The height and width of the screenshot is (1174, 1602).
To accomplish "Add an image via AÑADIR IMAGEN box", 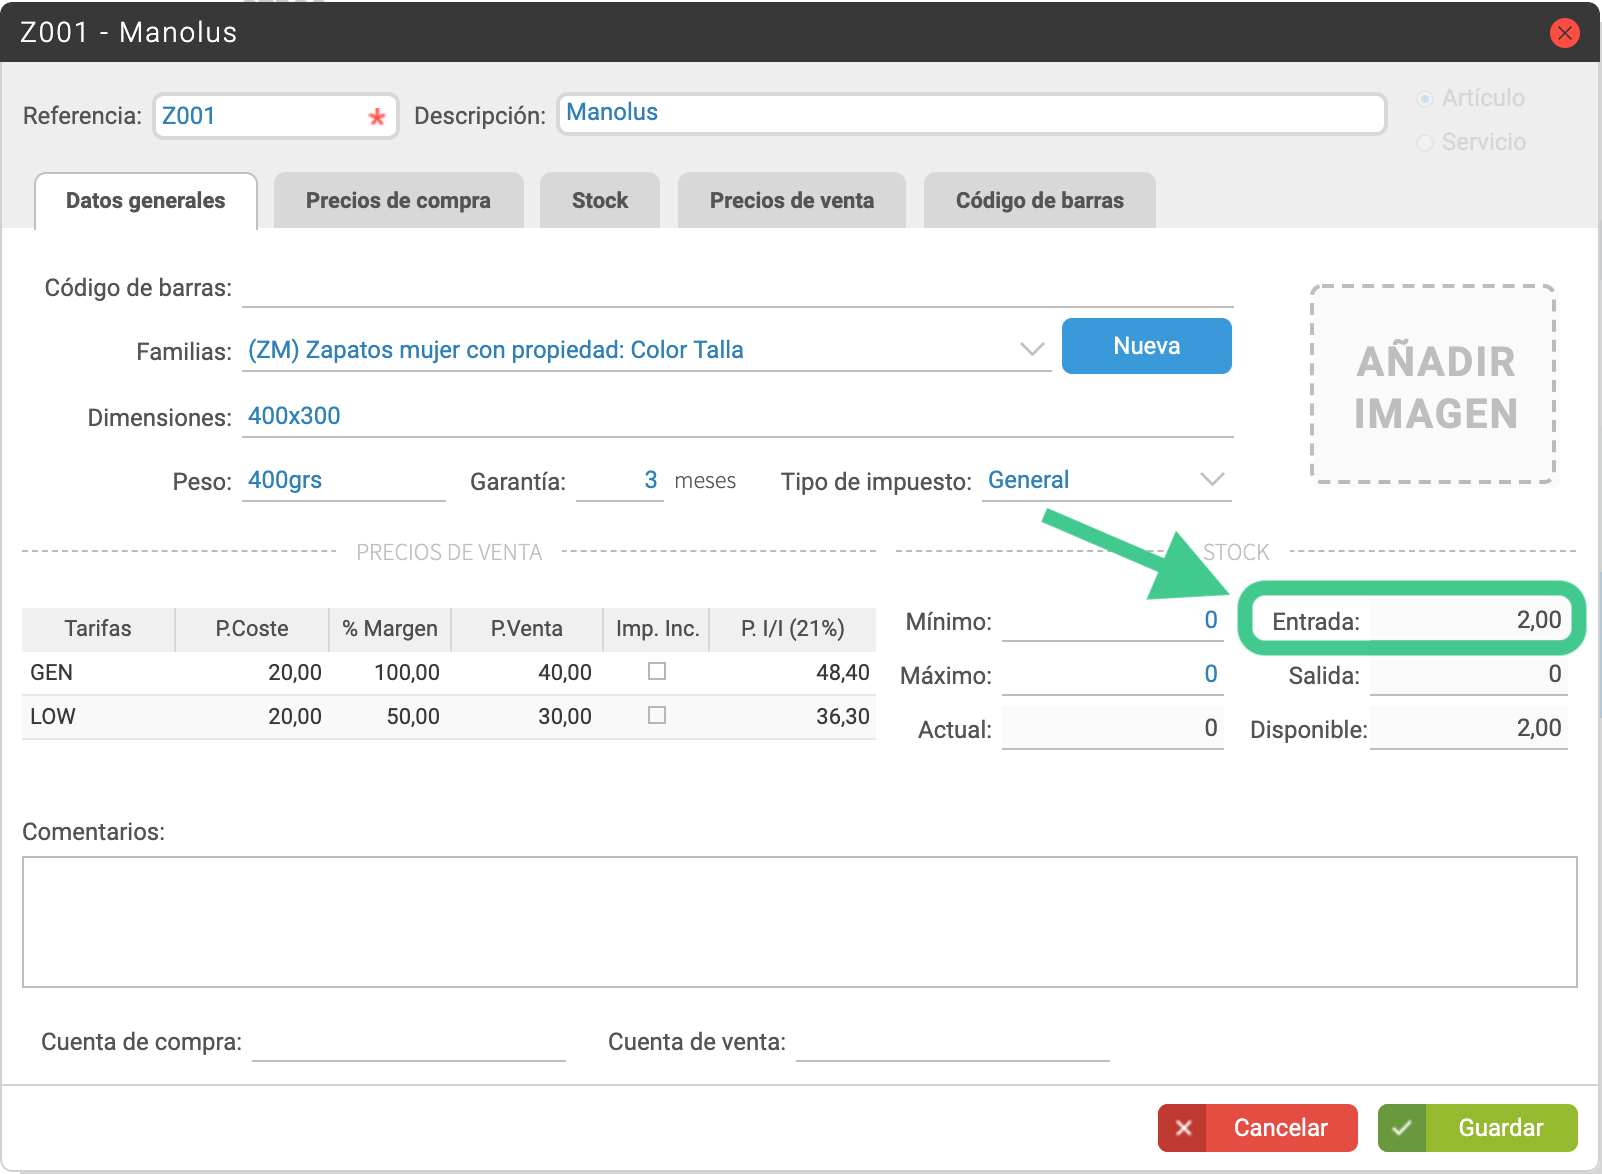I will click(x=1434, y=385).
